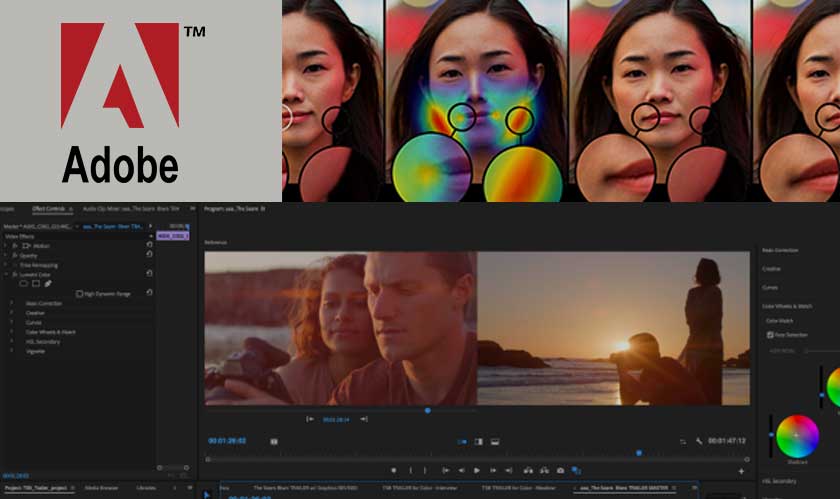This screenshot has width=840, height=499.
Task: Toggle the Face Detection checkbox
Action: point(770,334)
